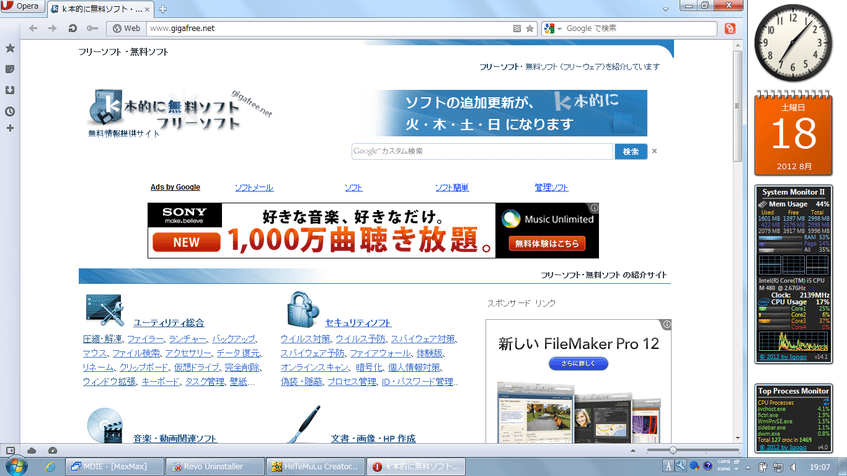The width and height of the screenshot is (847, 476).
Task: Switch to Revo Uninstaller taskbar window
Action: (214, 466)
